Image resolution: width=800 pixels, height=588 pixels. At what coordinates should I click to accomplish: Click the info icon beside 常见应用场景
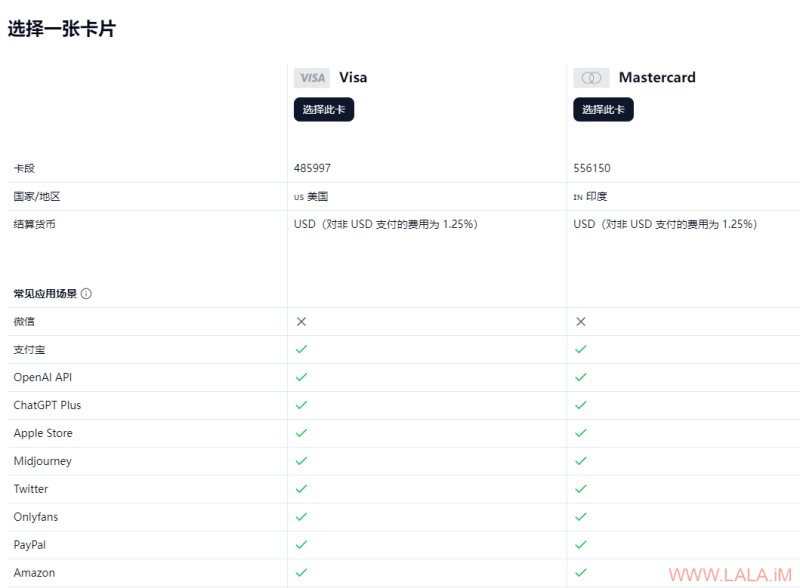click(86, 293)
